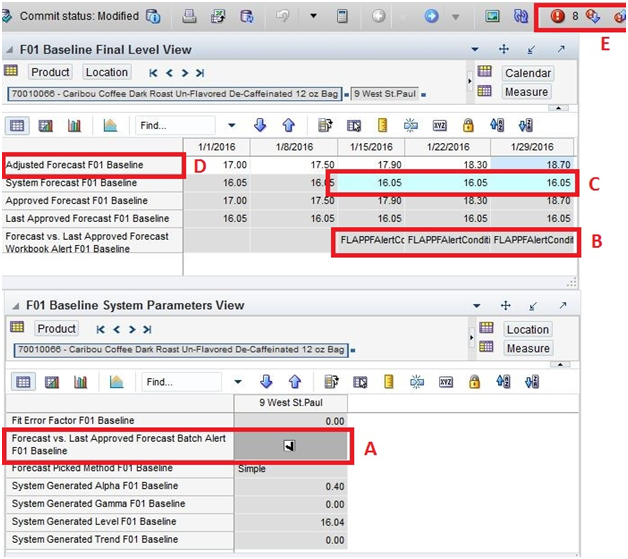Click the print icon in top toolbar
628x559 pixels.
tap(189, 16)
